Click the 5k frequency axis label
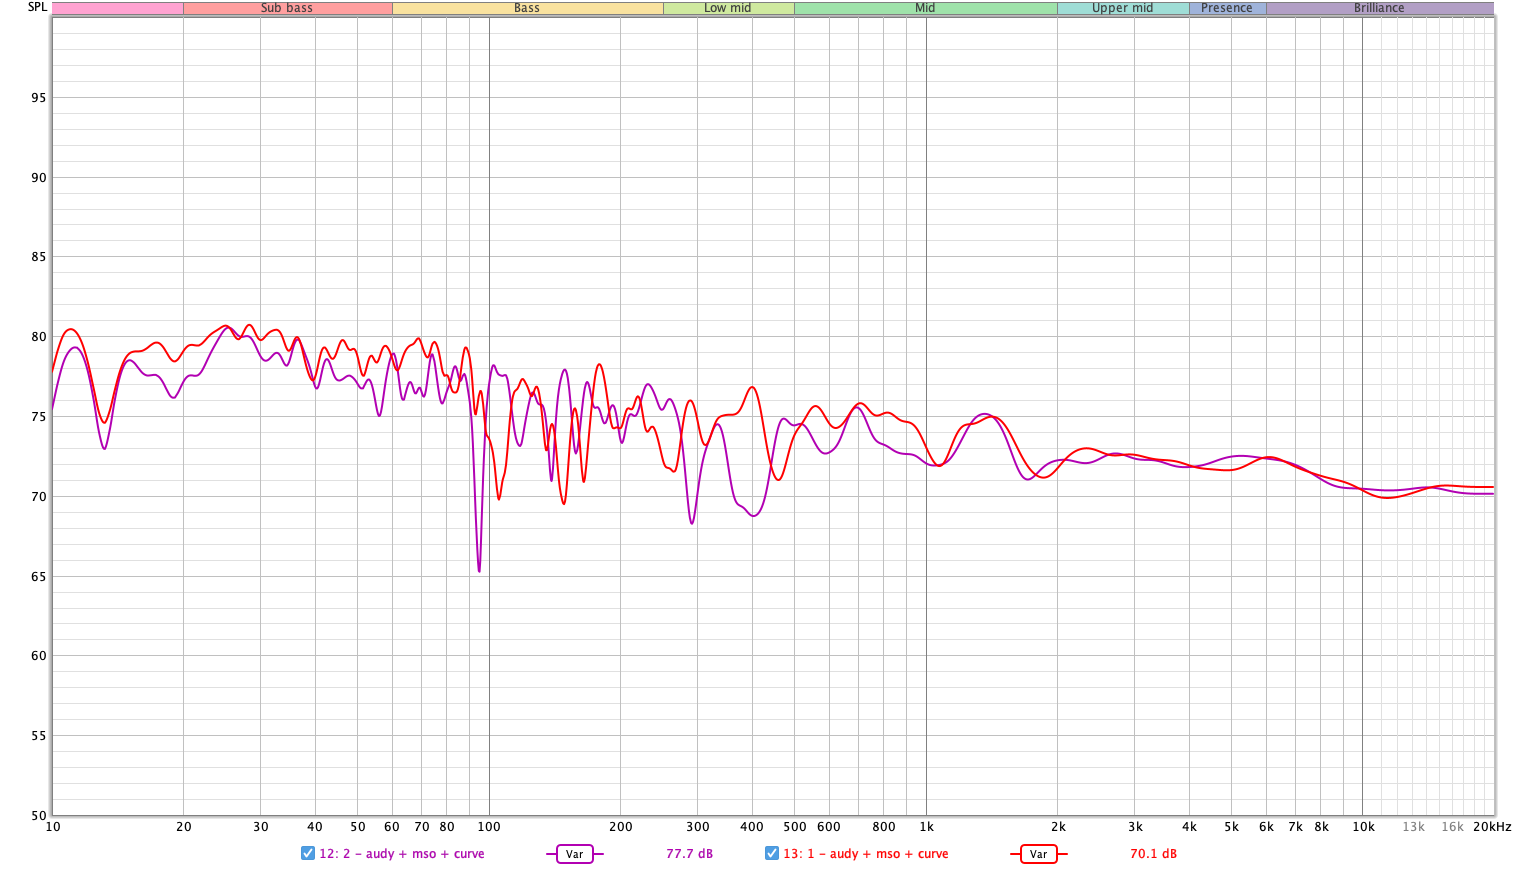 point(1231,827)
